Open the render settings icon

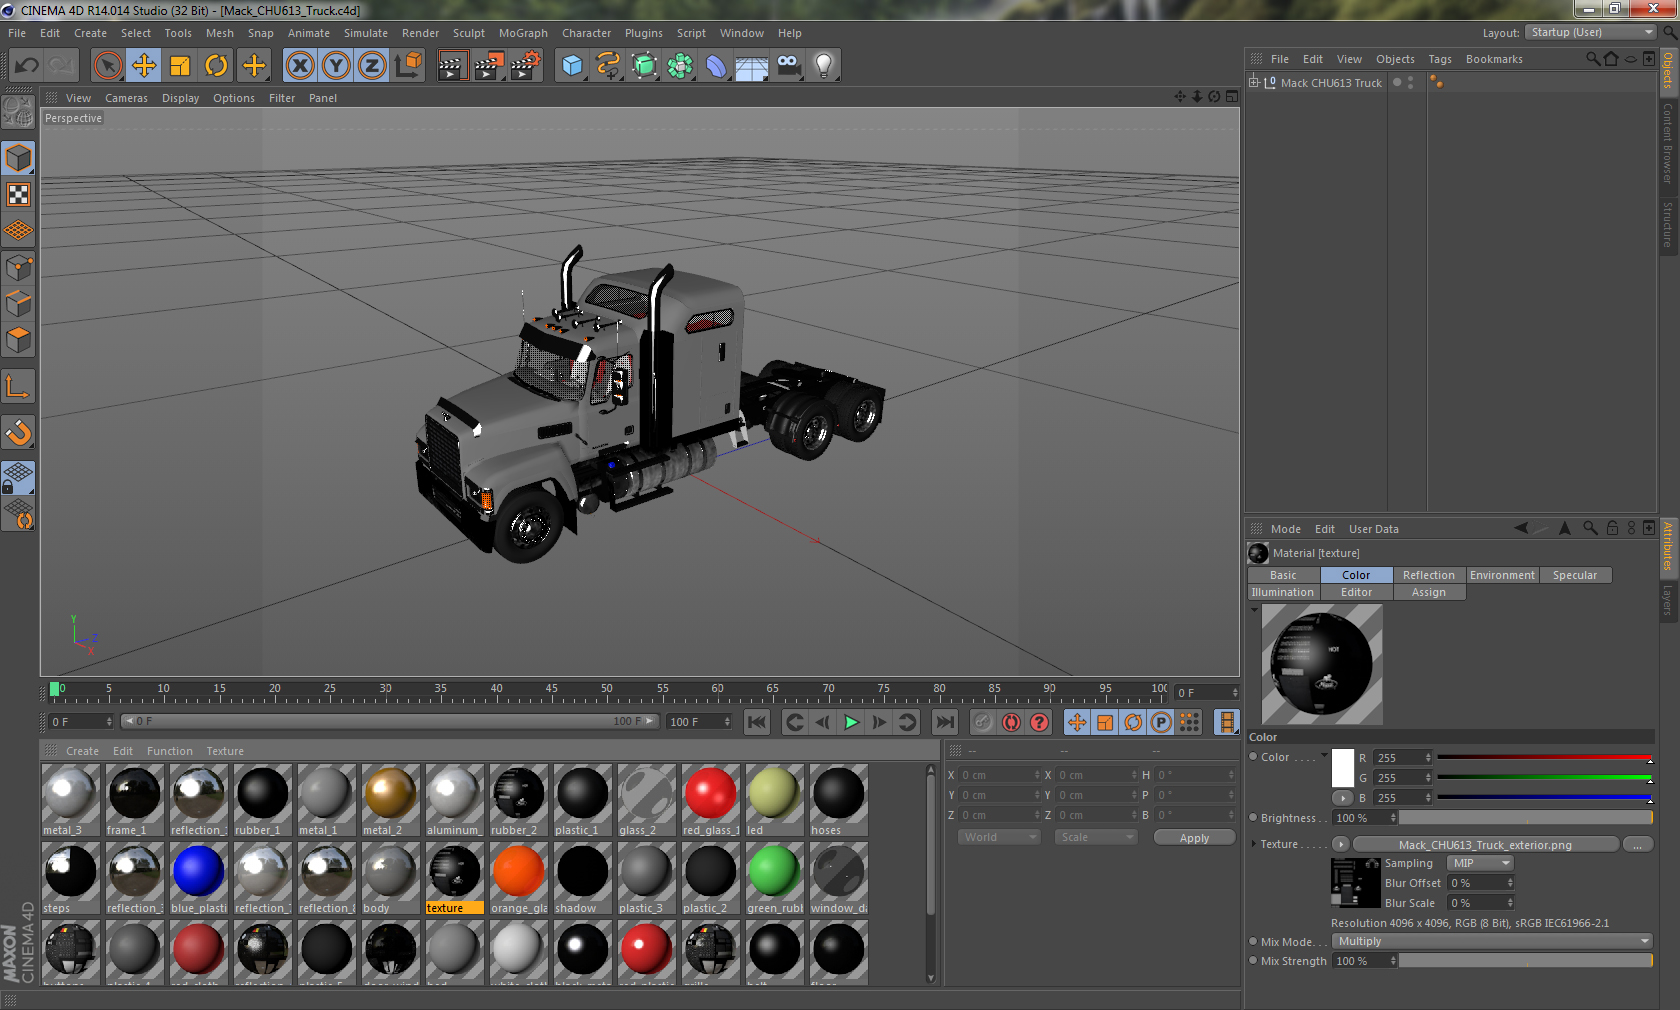coord(526,66)
